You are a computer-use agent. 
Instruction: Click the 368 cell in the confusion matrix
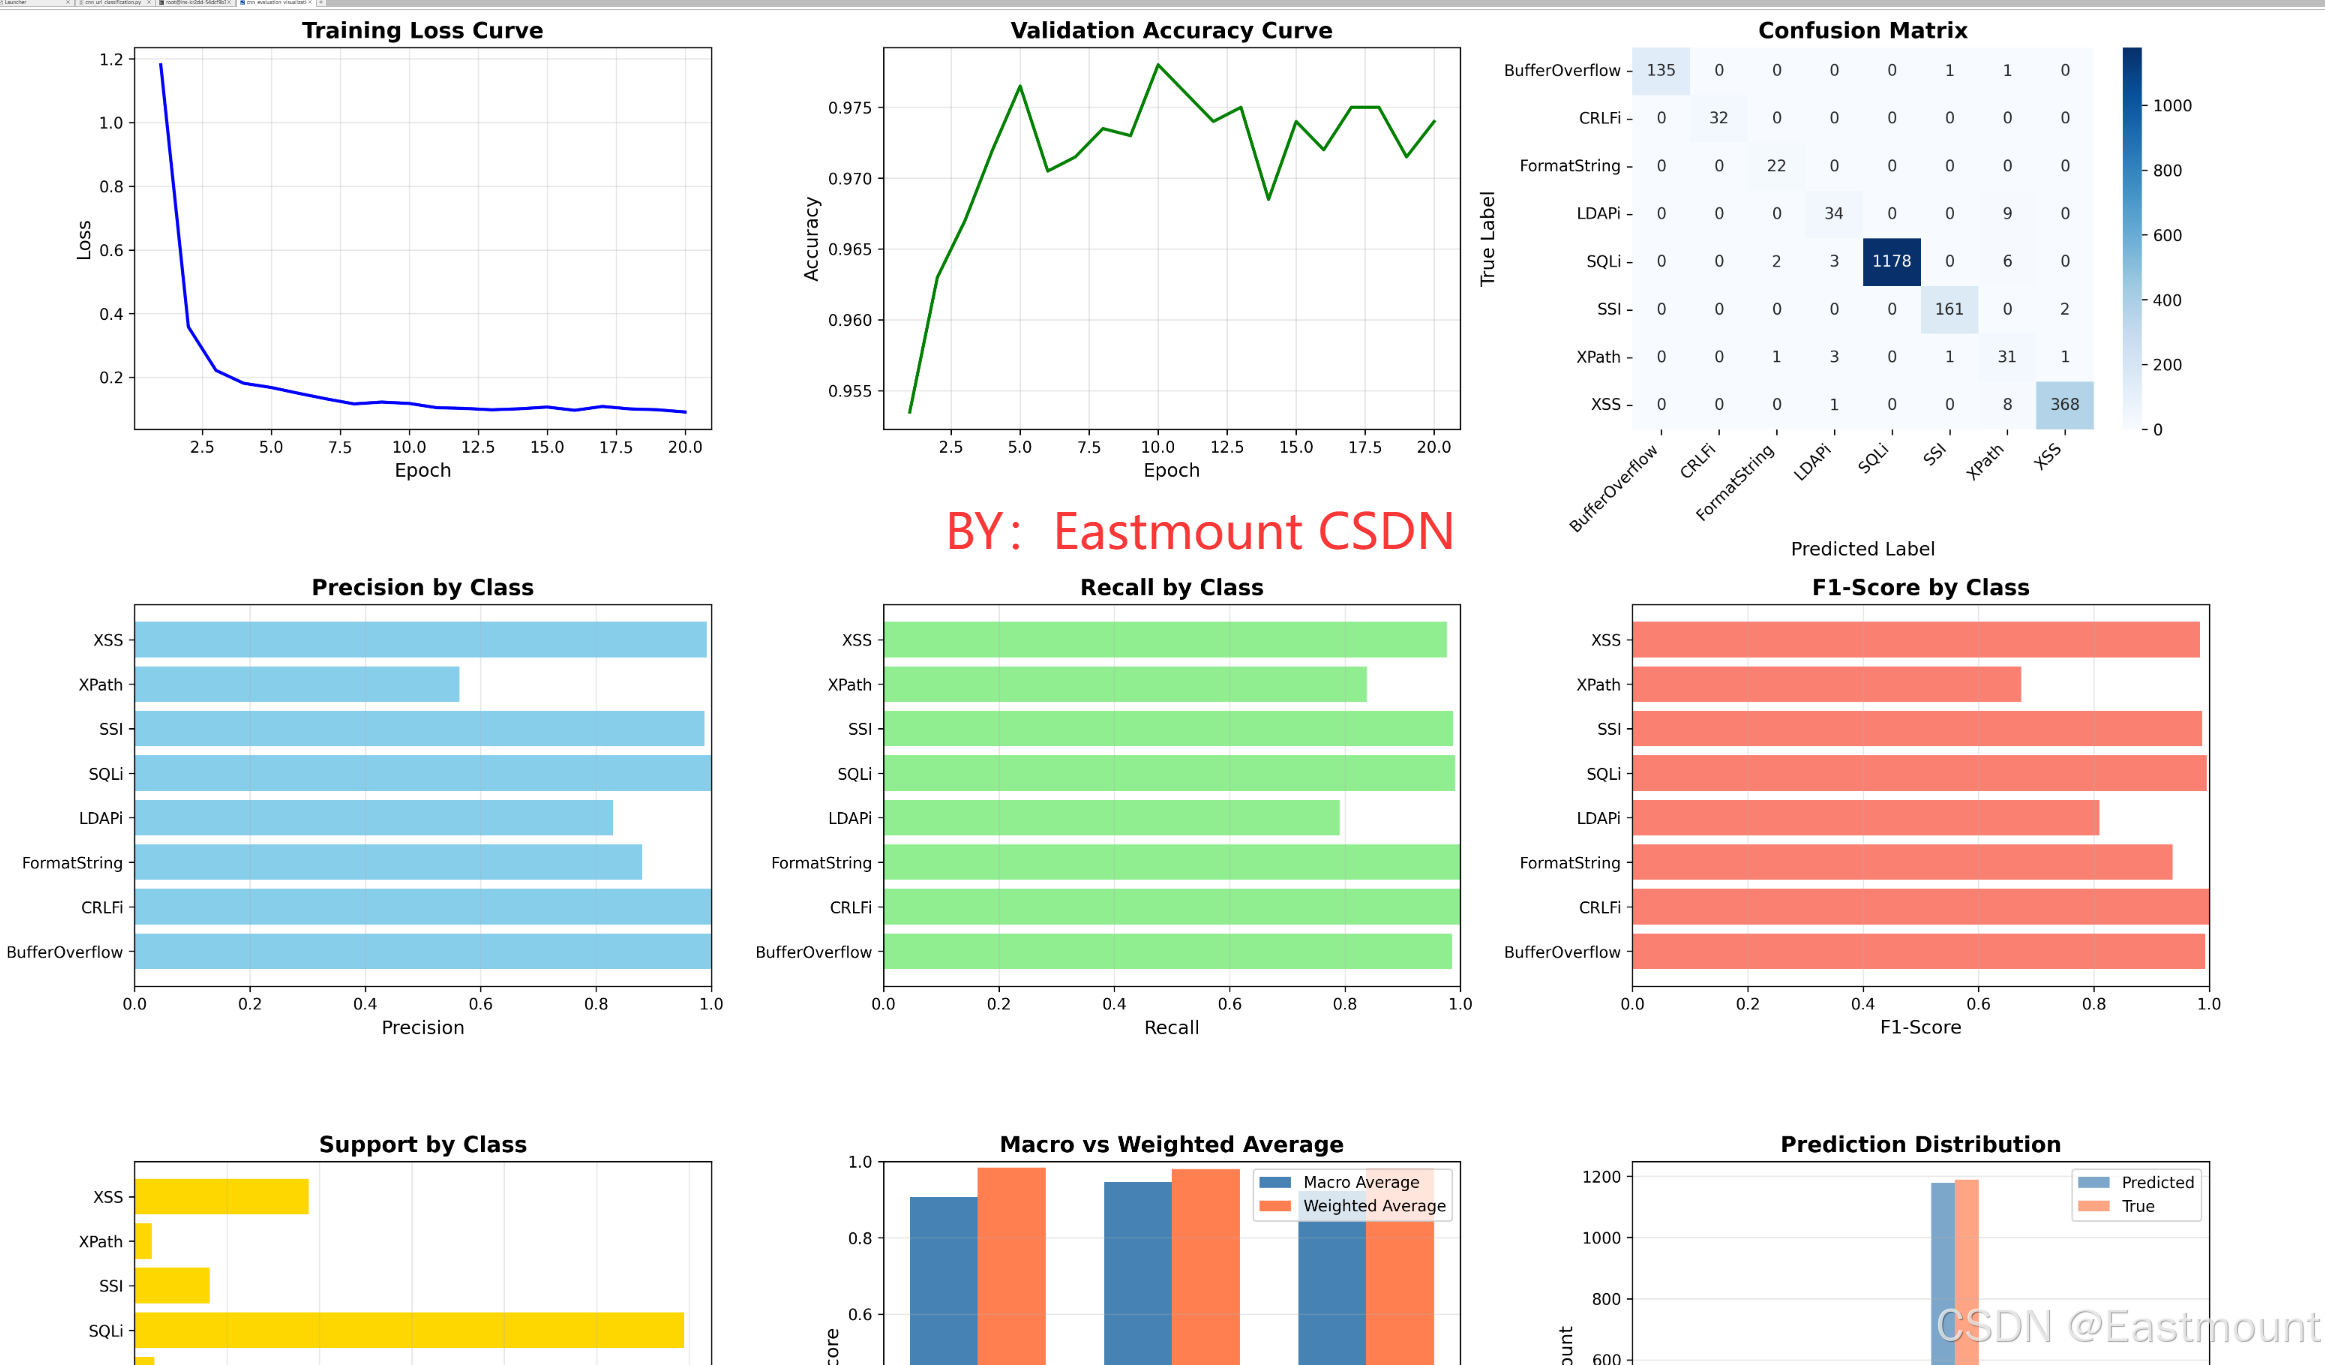(2064, 404)
